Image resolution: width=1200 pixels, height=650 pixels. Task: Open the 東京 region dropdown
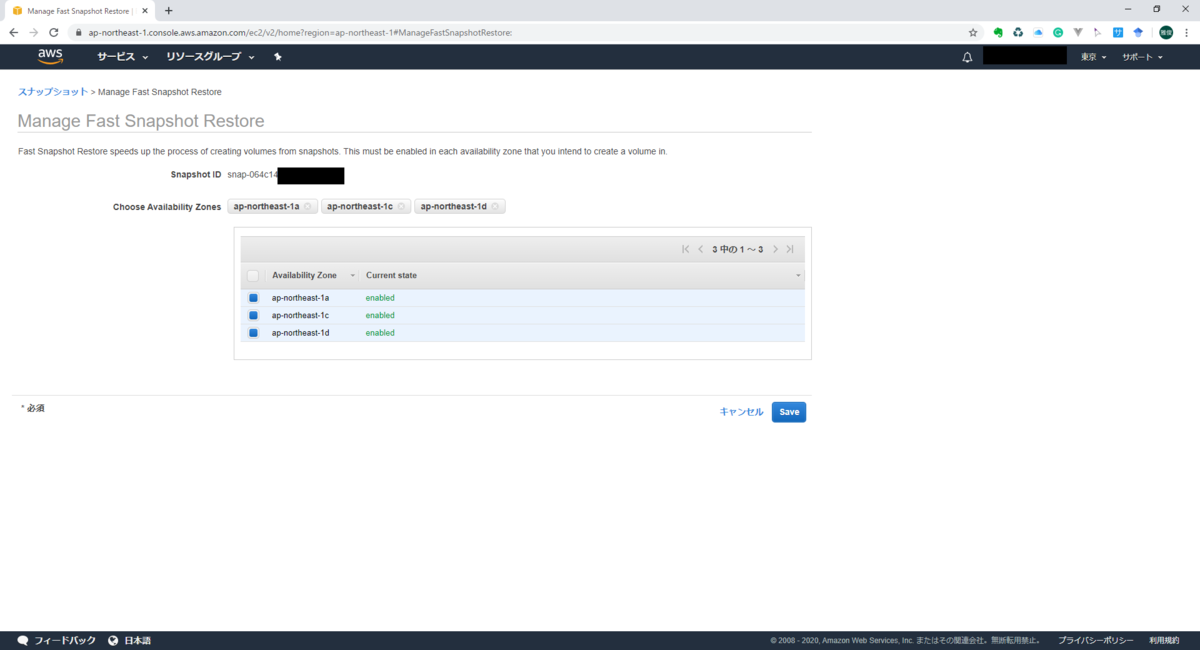(1093, 57)
